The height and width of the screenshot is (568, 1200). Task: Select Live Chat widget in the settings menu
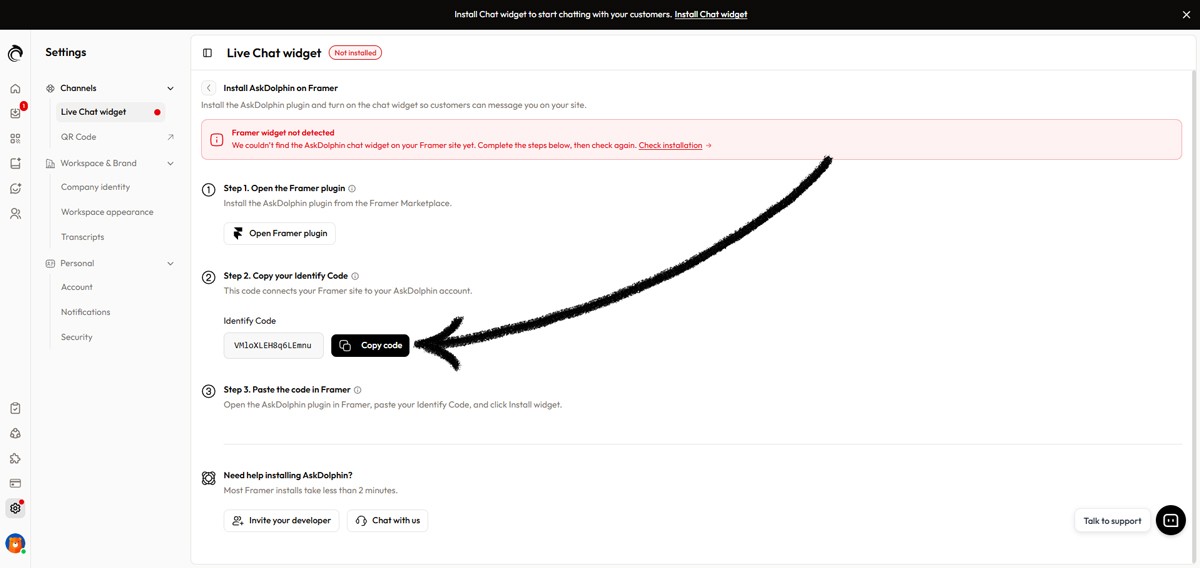coord(108,112)
